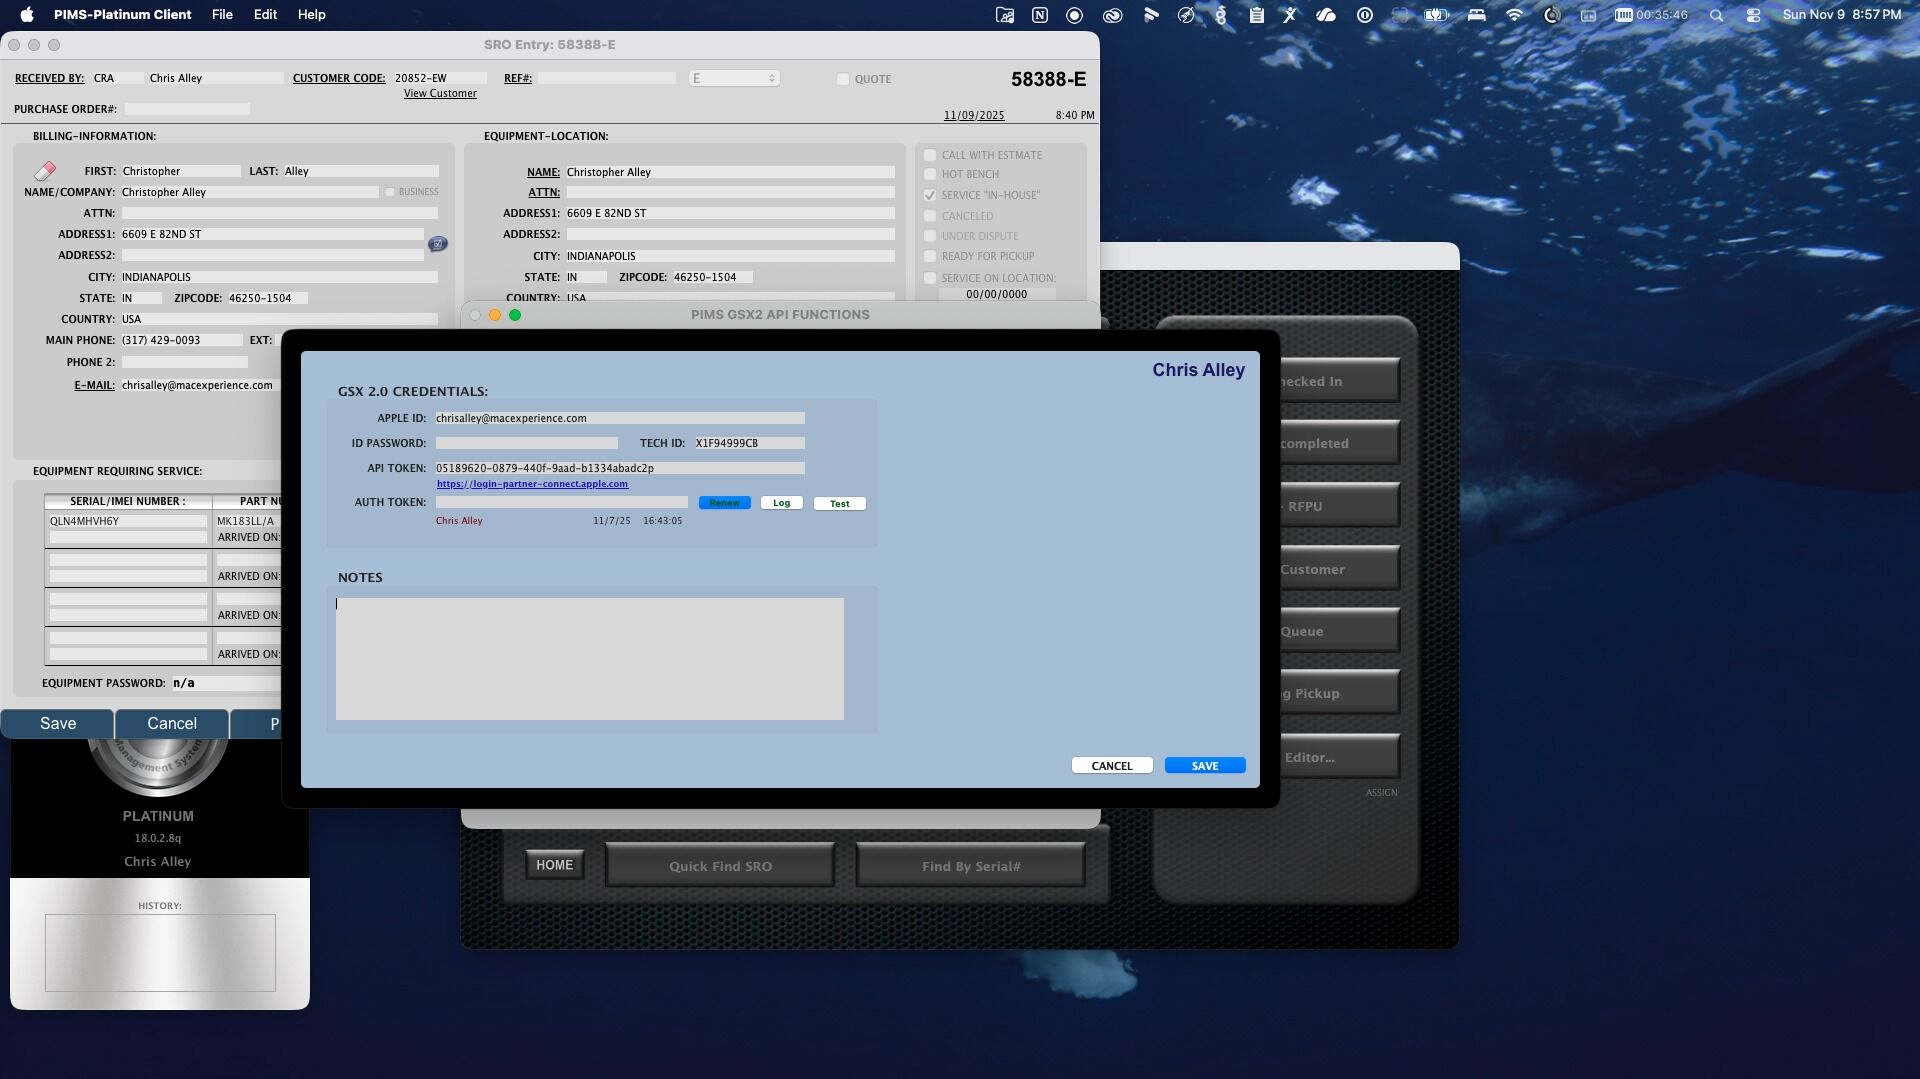This screenshot has width=1920, height=1079.
Task: Click the EQUIPMENT PASSWORD field
Action: pos(226,683)
